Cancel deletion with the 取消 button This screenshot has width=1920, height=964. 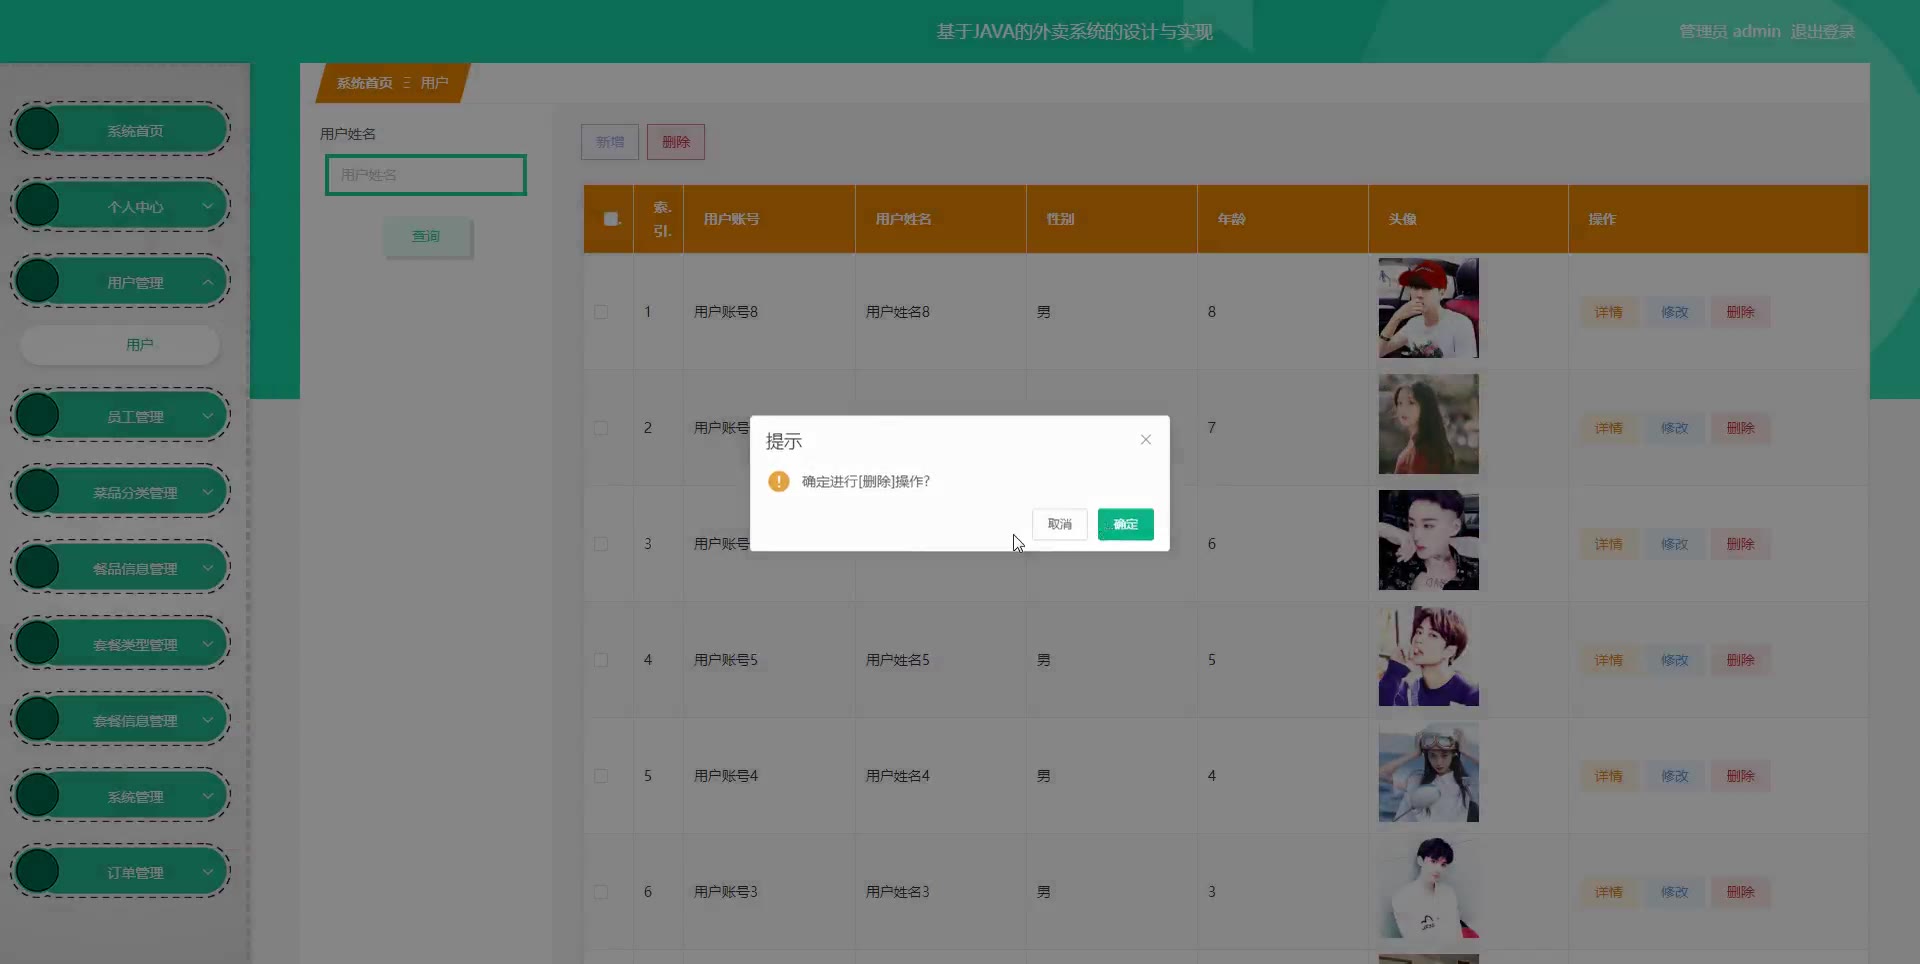1060,524
